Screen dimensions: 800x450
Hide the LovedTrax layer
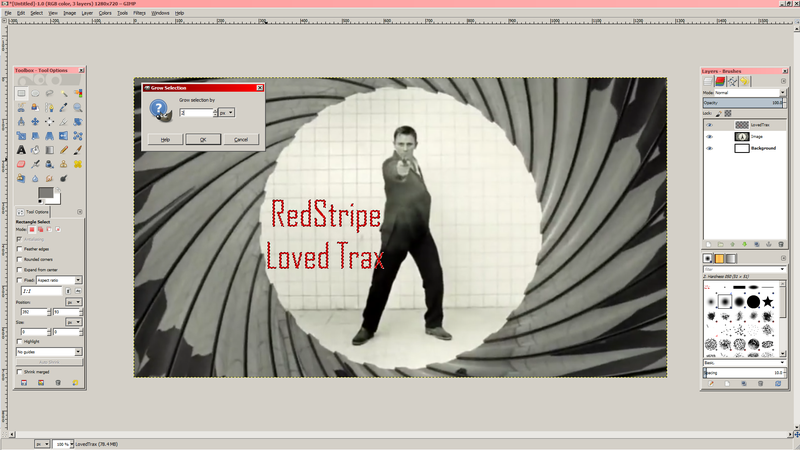(709, 125)
